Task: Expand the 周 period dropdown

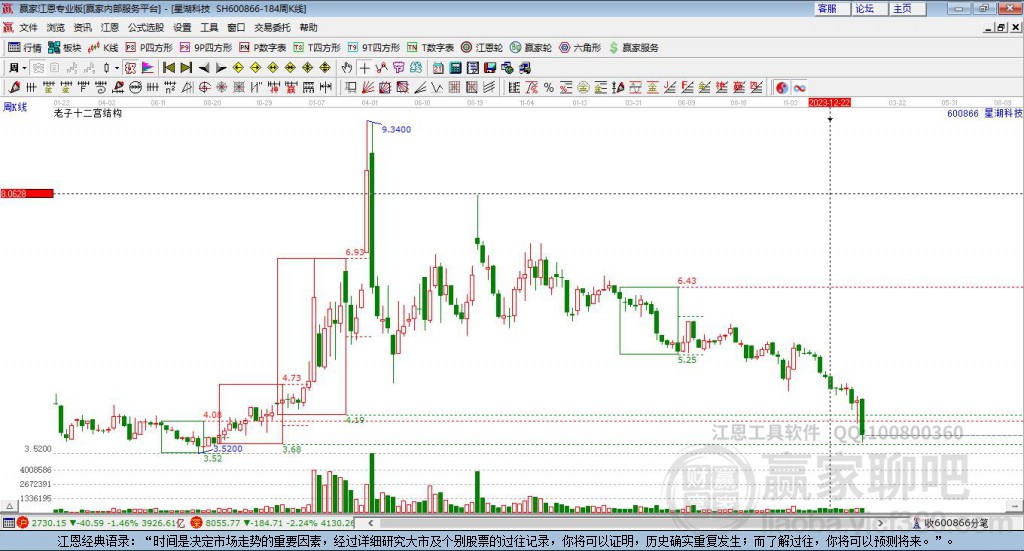Action: pyautogui.click(x=24, y=68)
